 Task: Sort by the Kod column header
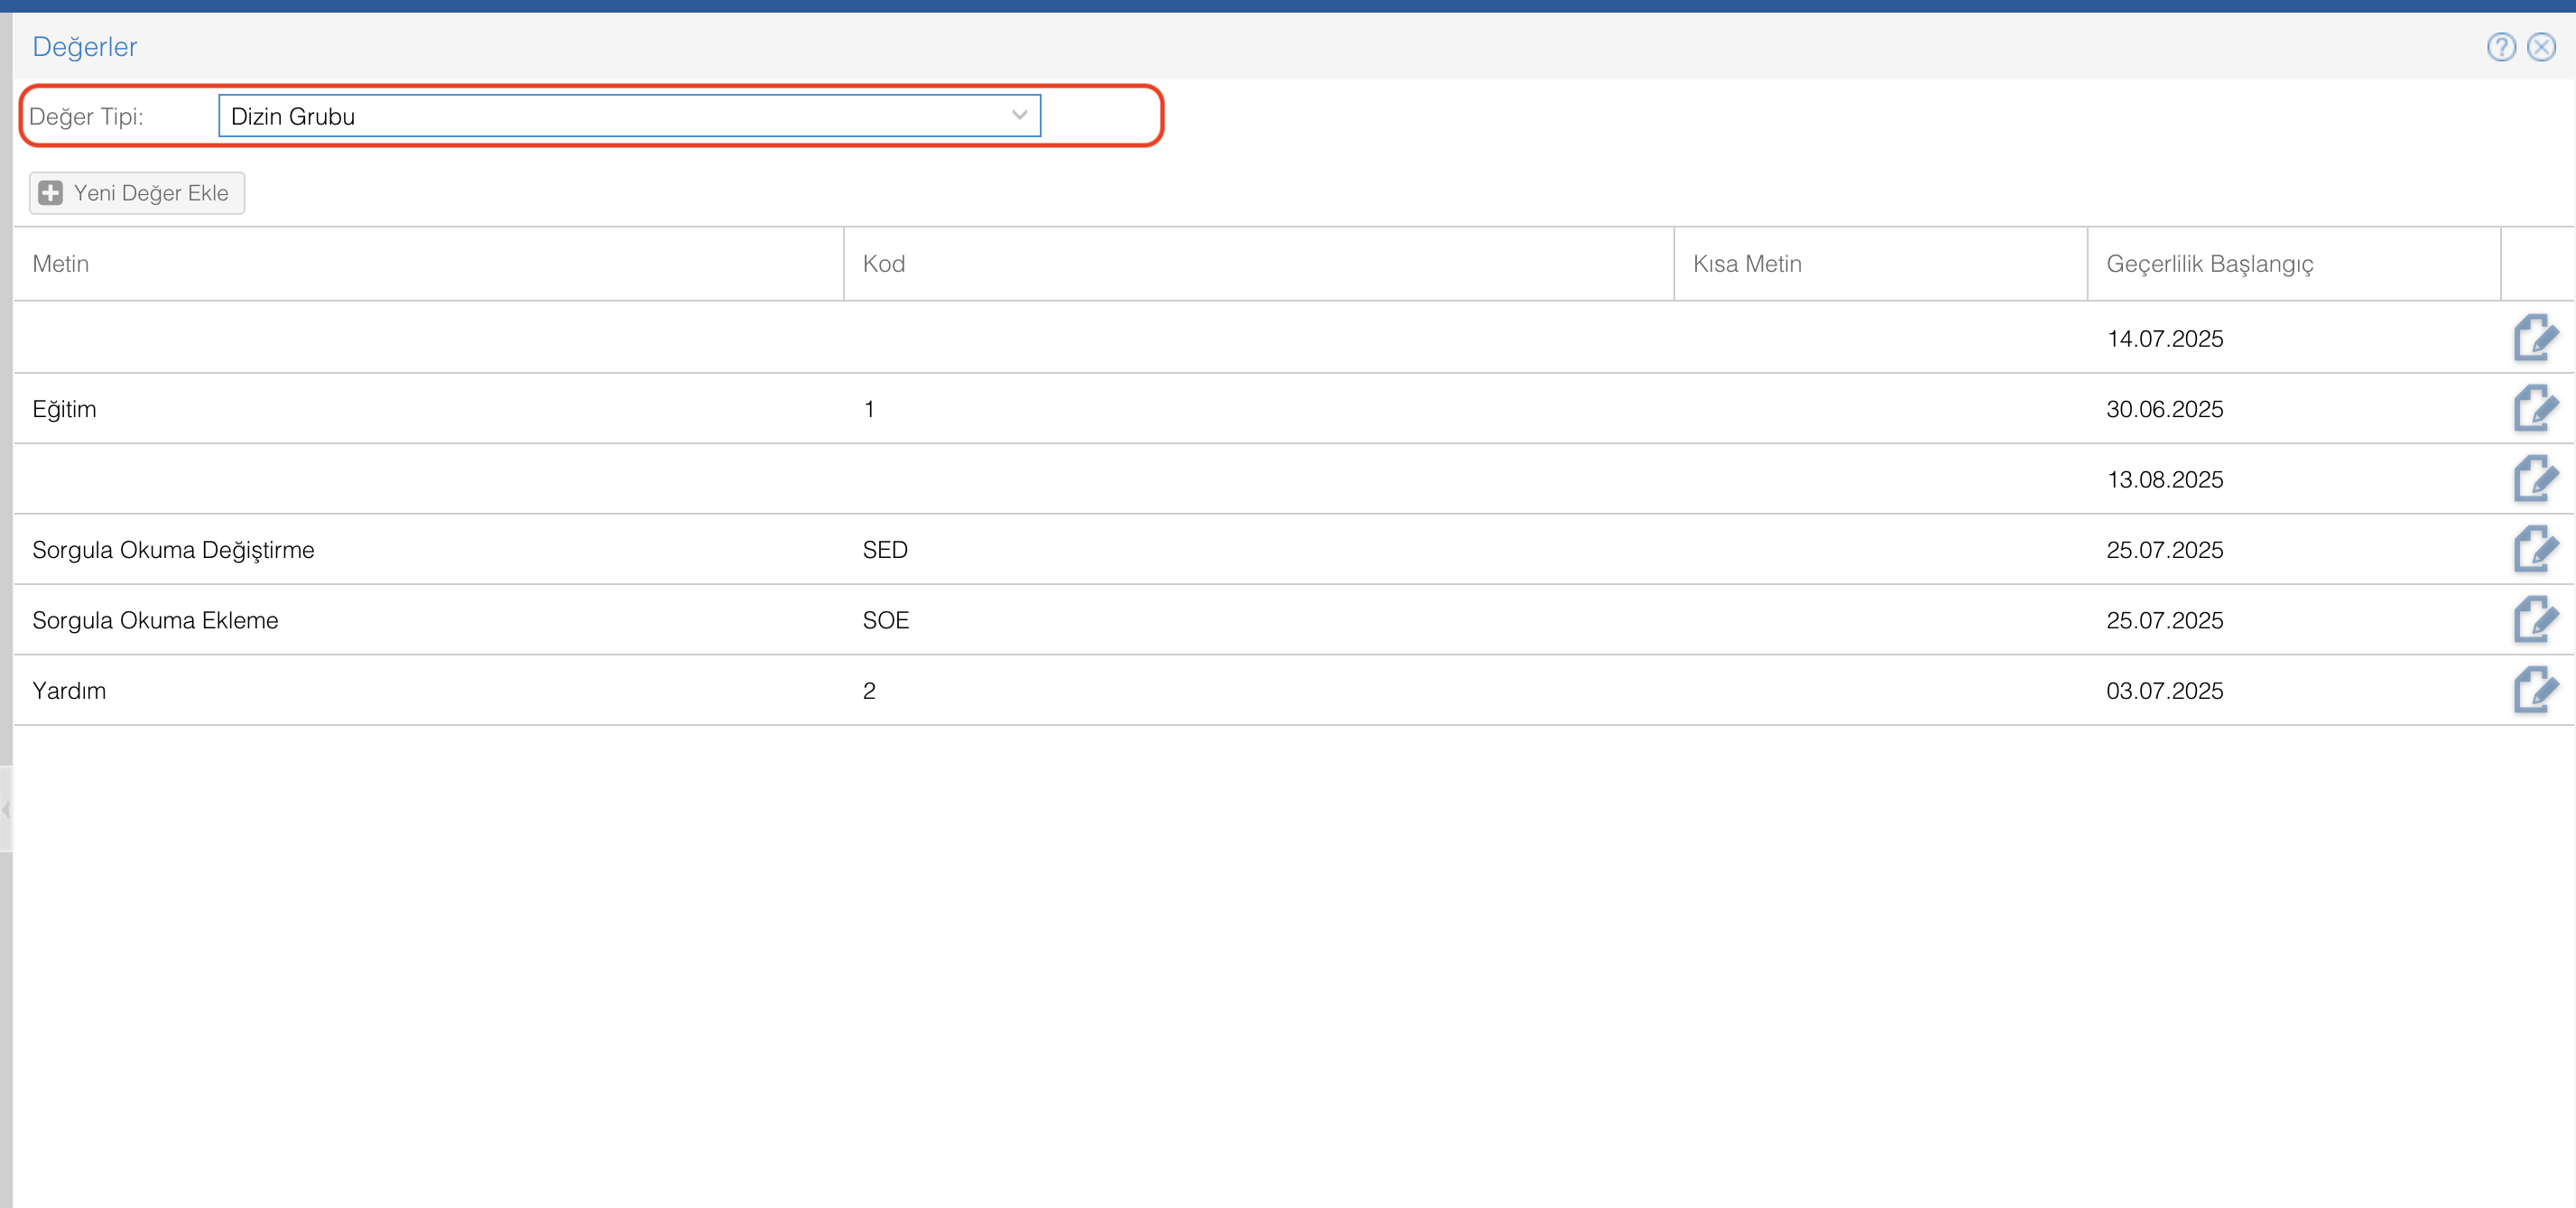tap(884, 264)
